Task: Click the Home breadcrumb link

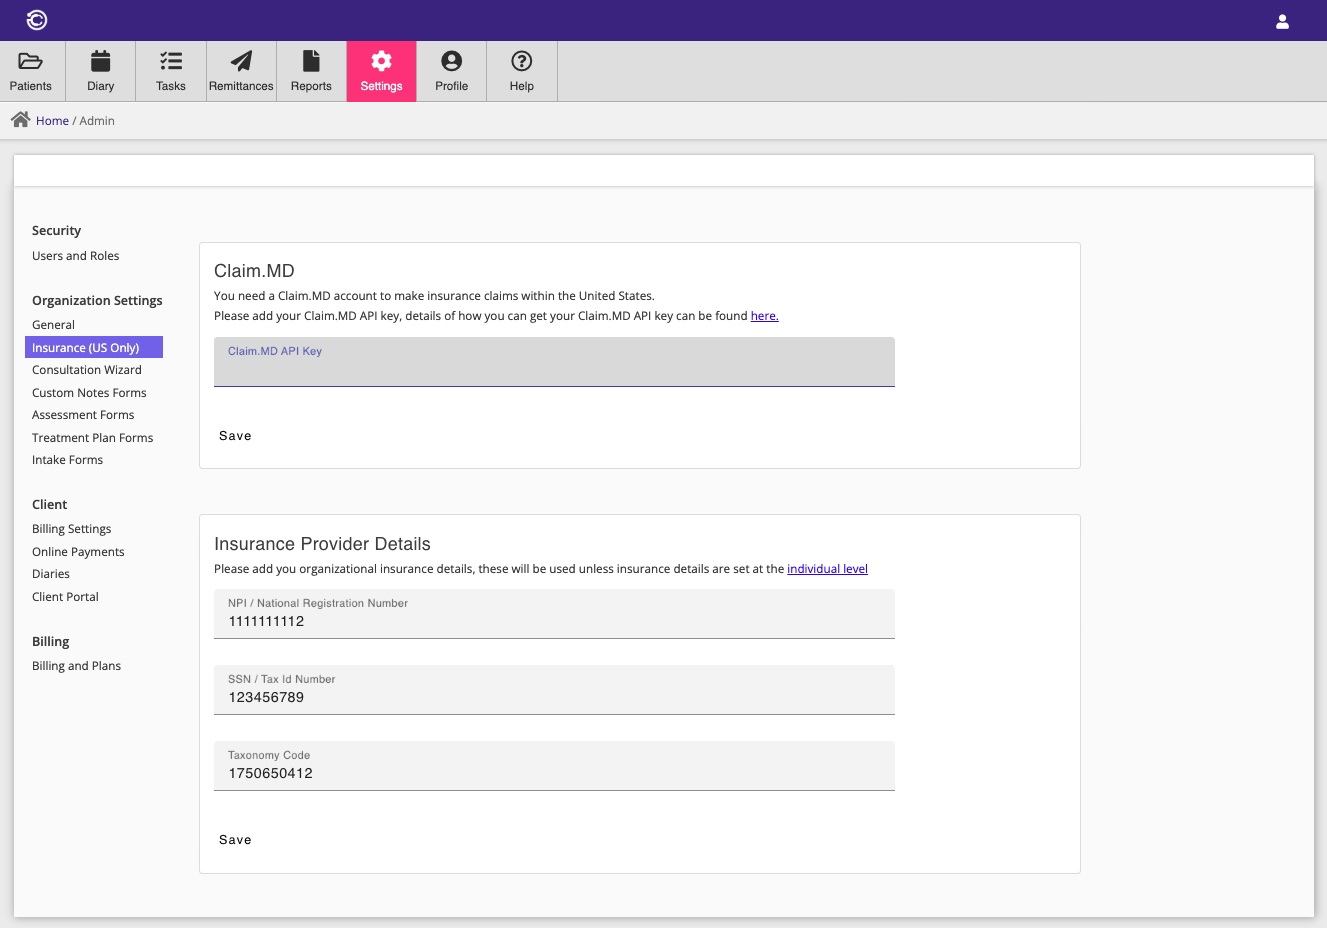Action: click(x=52, y=121)
